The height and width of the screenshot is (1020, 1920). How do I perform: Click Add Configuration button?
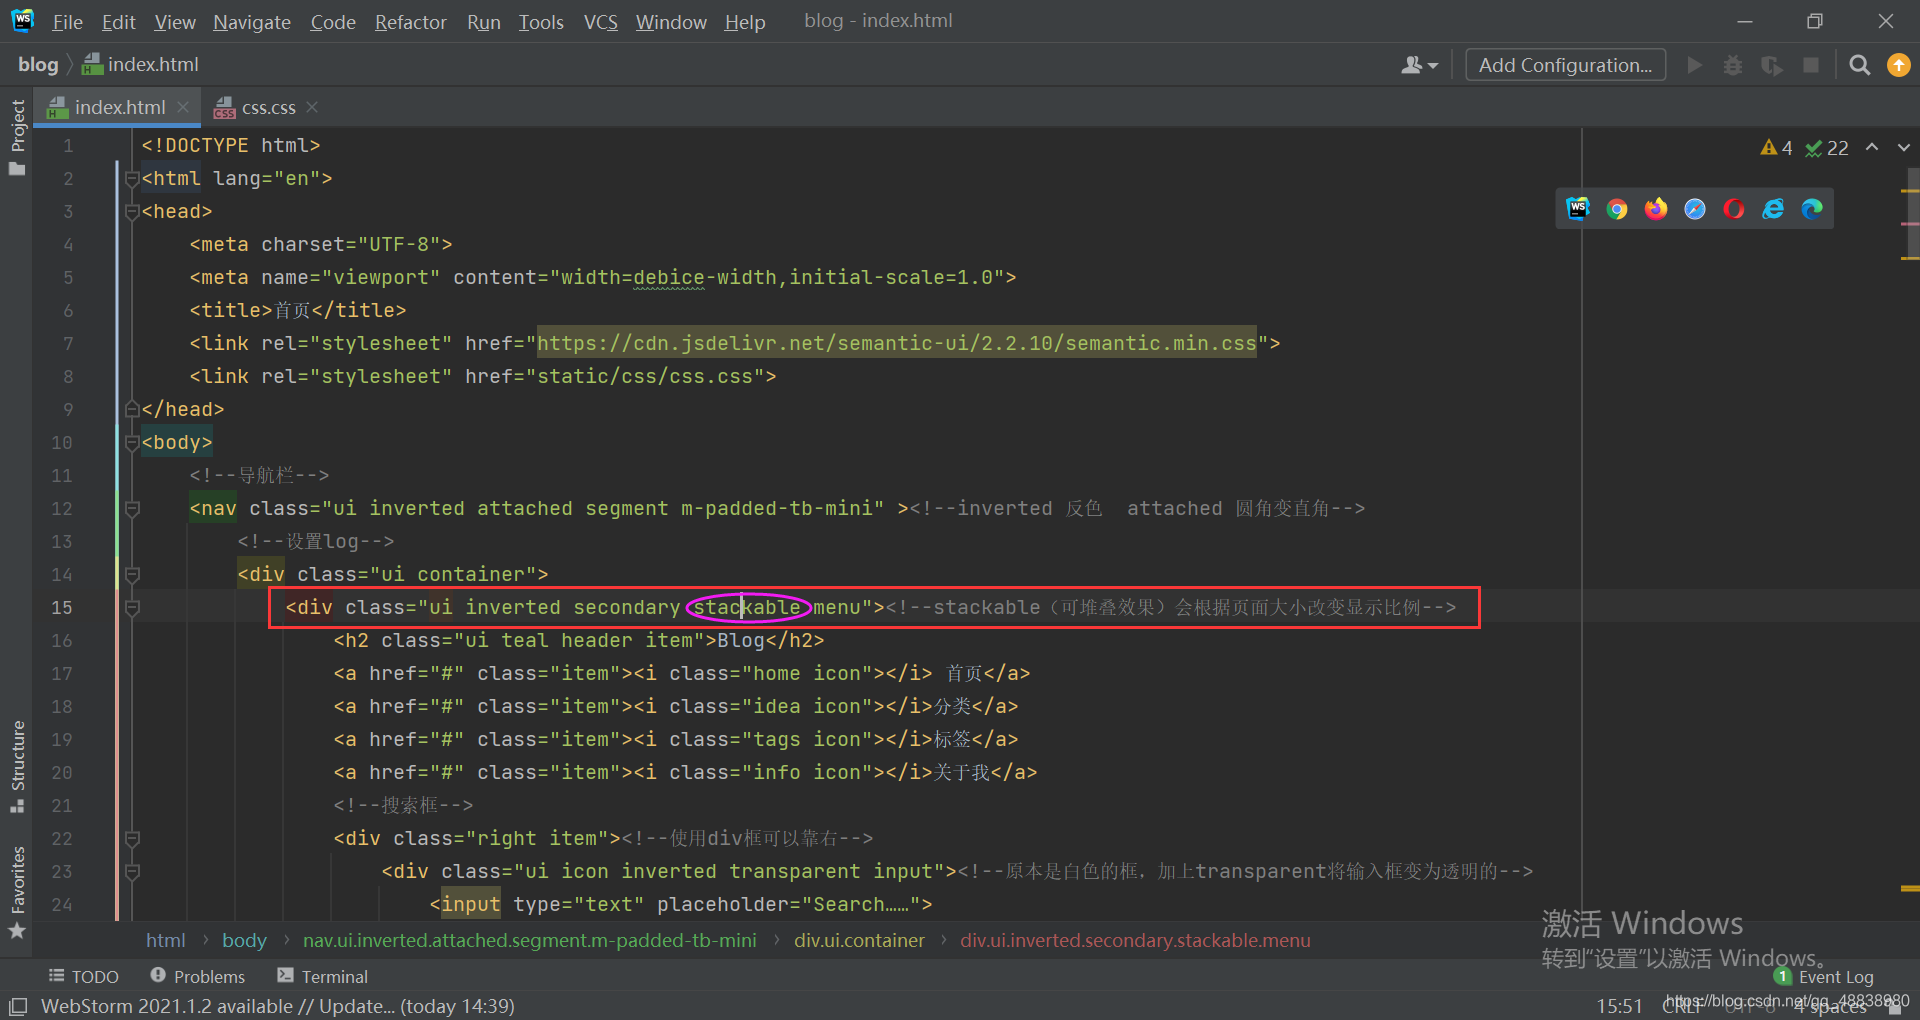tap(1565, 65)
